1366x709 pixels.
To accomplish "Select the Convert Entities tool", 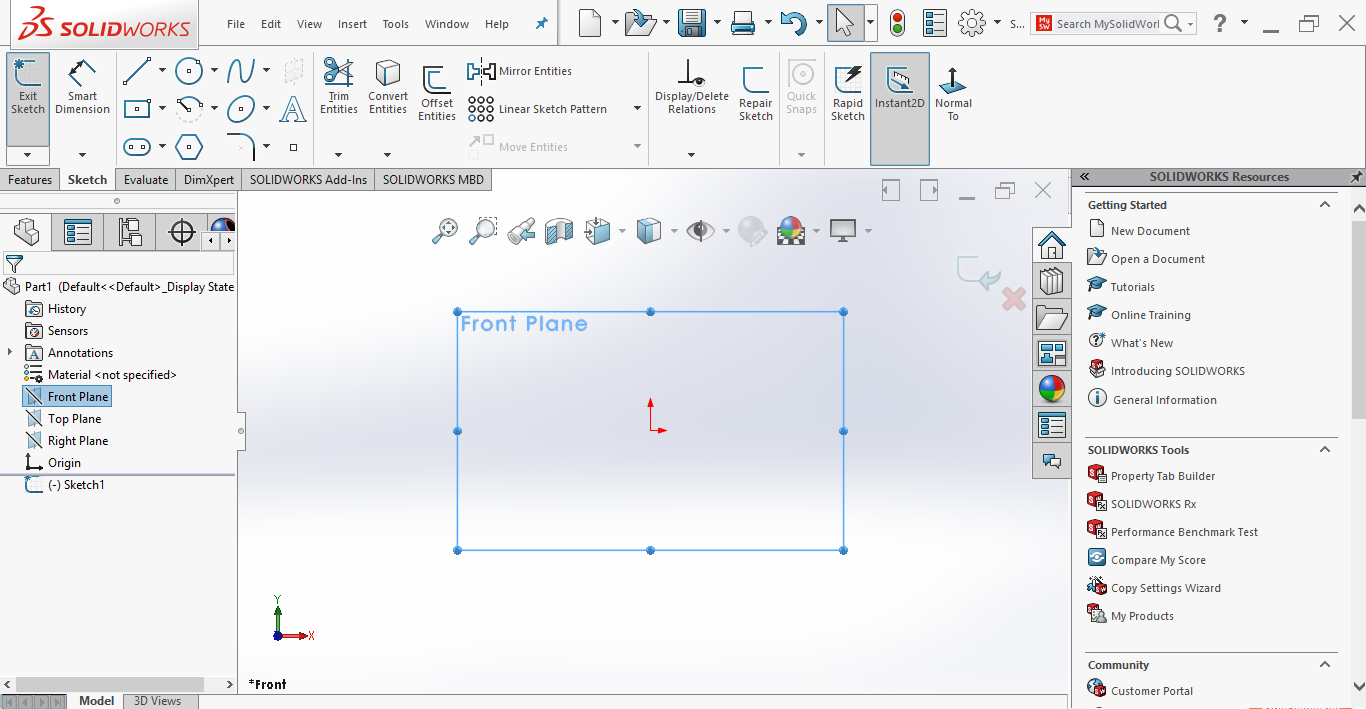I will (387, 88).
